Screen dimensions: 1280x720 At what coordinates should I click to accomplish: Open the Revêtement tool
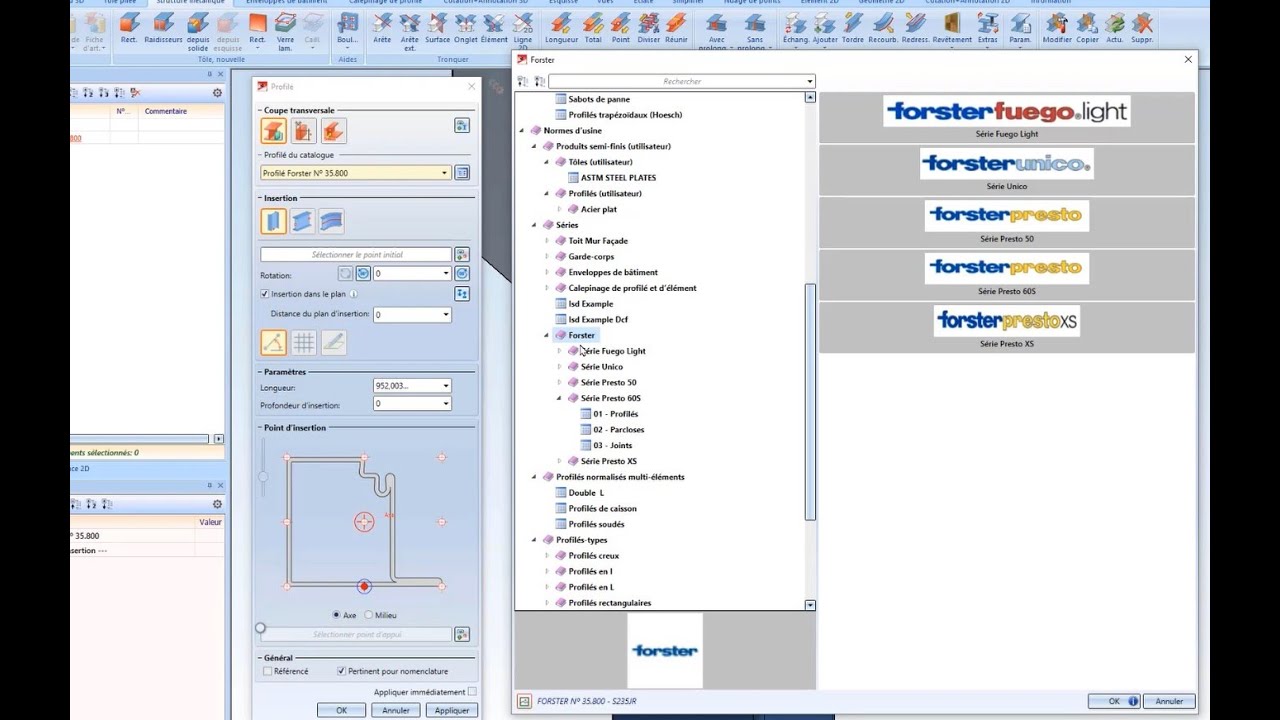point(952,28)
